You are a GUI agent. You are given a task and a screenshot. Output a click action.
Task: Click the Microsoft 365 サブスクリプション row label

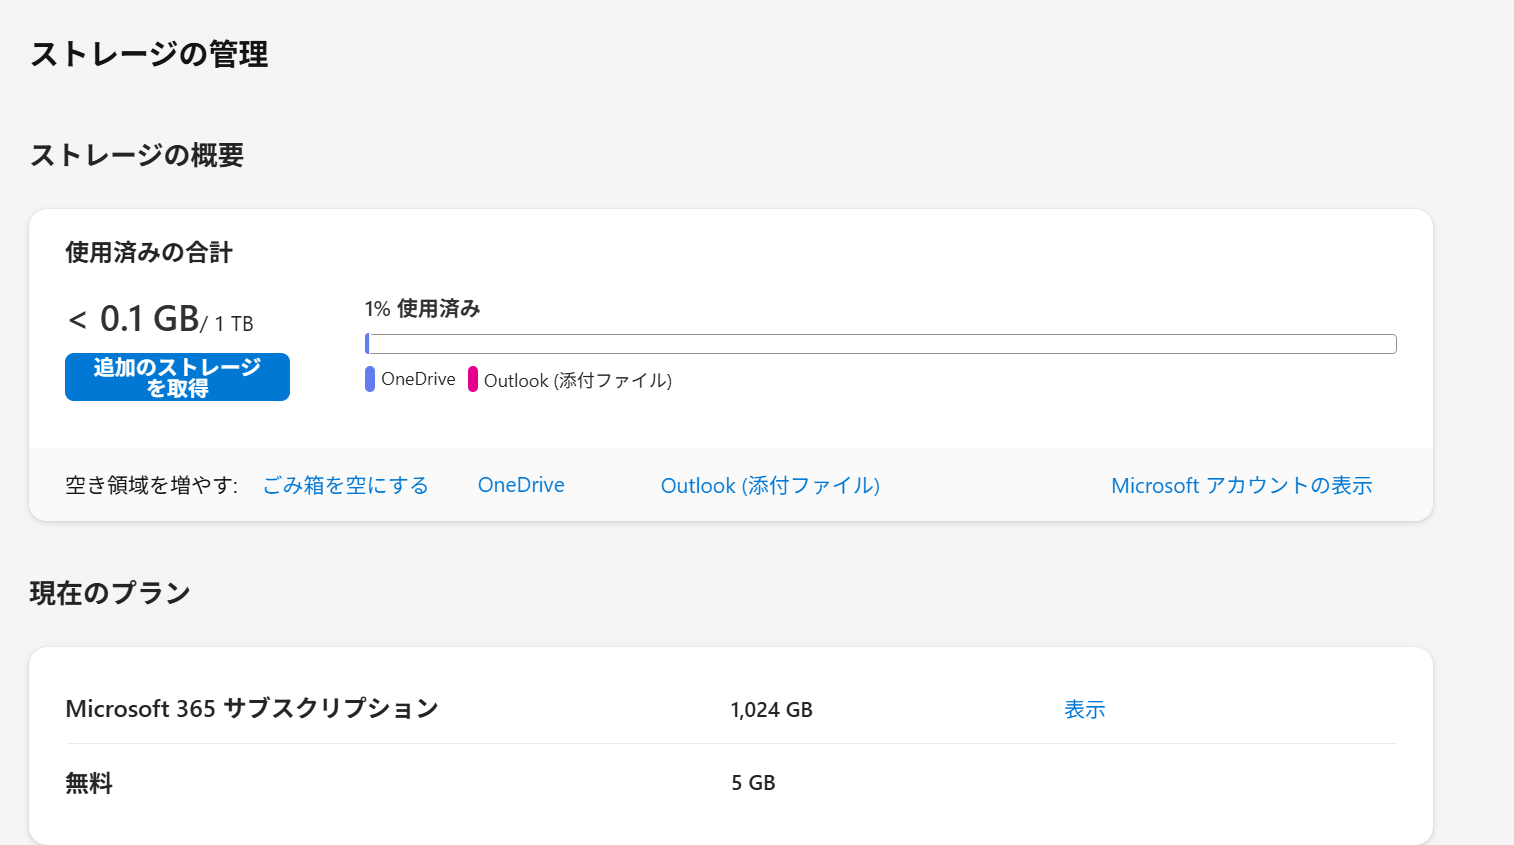pos(252,709)
